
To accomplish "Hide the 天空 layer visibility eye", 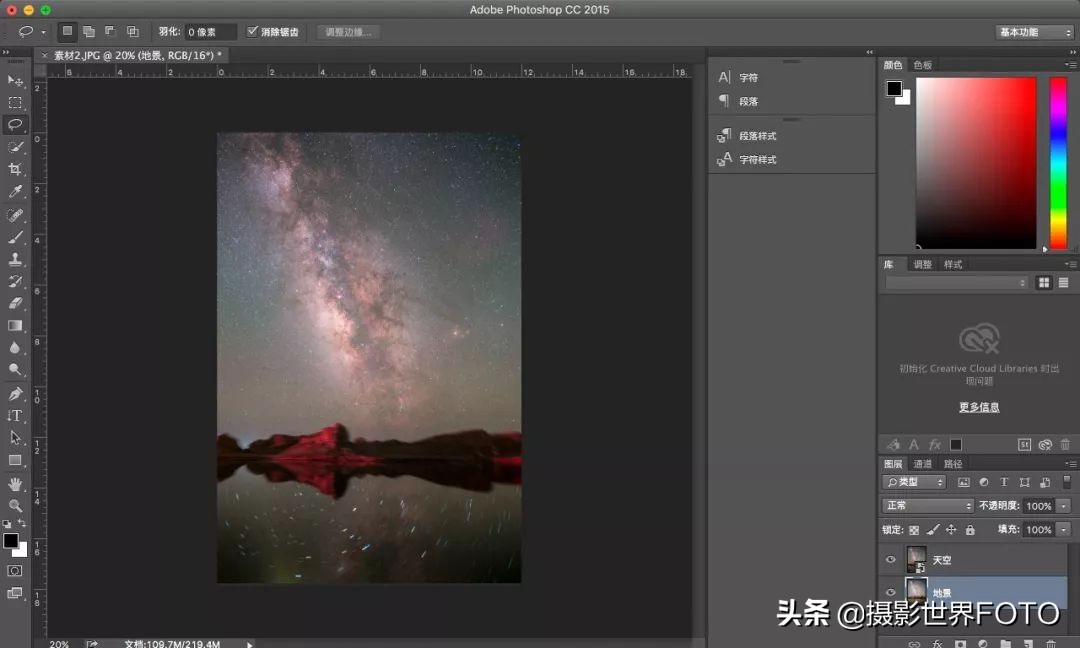I will [x=892, y=559].
